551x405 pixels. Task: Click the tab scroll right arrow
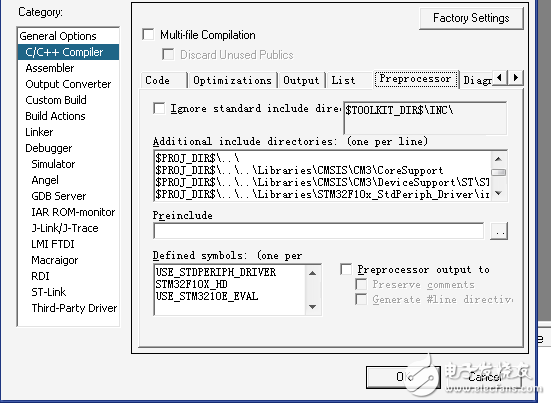pos(515,77)
